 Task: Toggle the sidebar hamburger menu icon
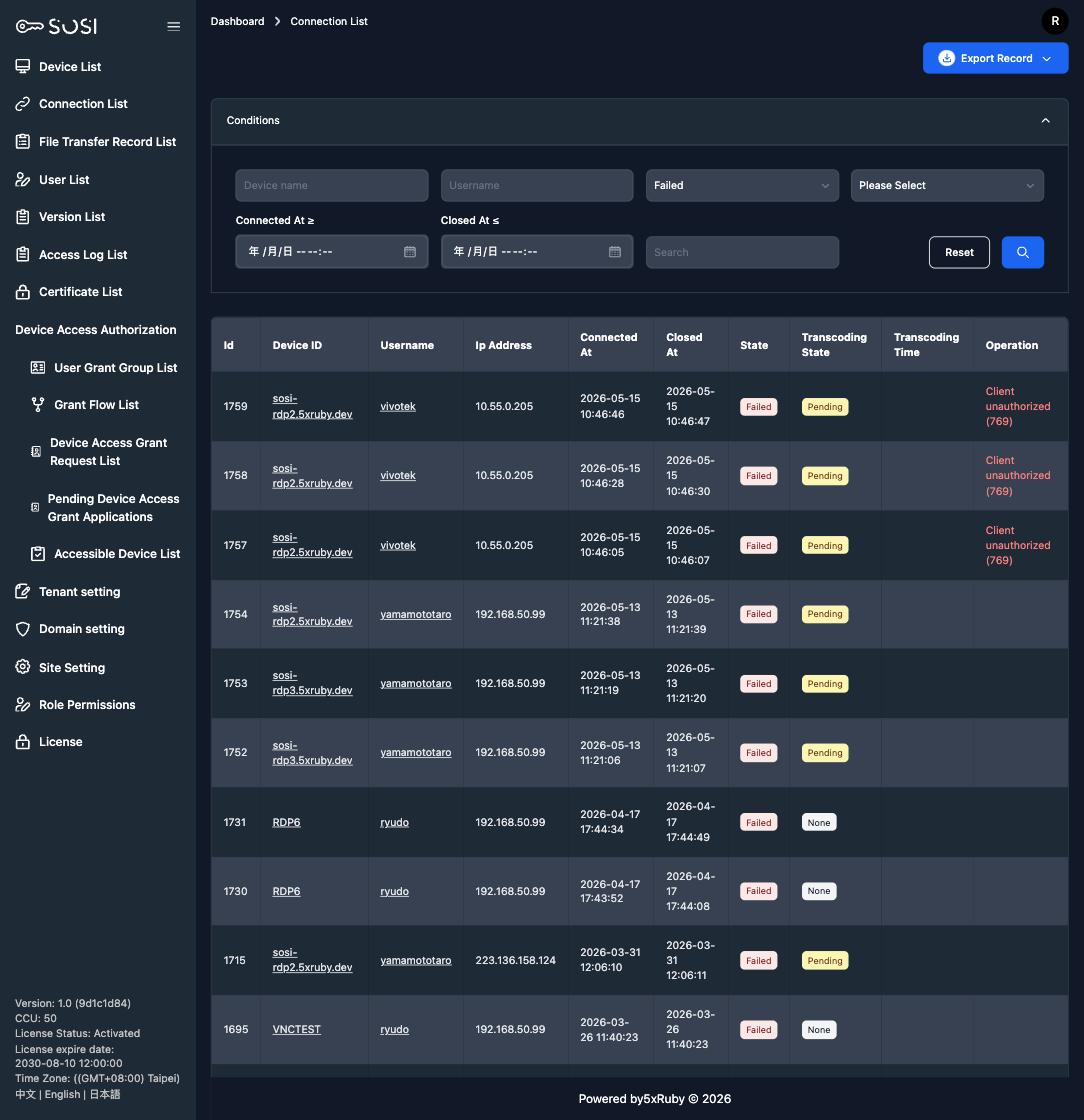click(x=174, y=26)
